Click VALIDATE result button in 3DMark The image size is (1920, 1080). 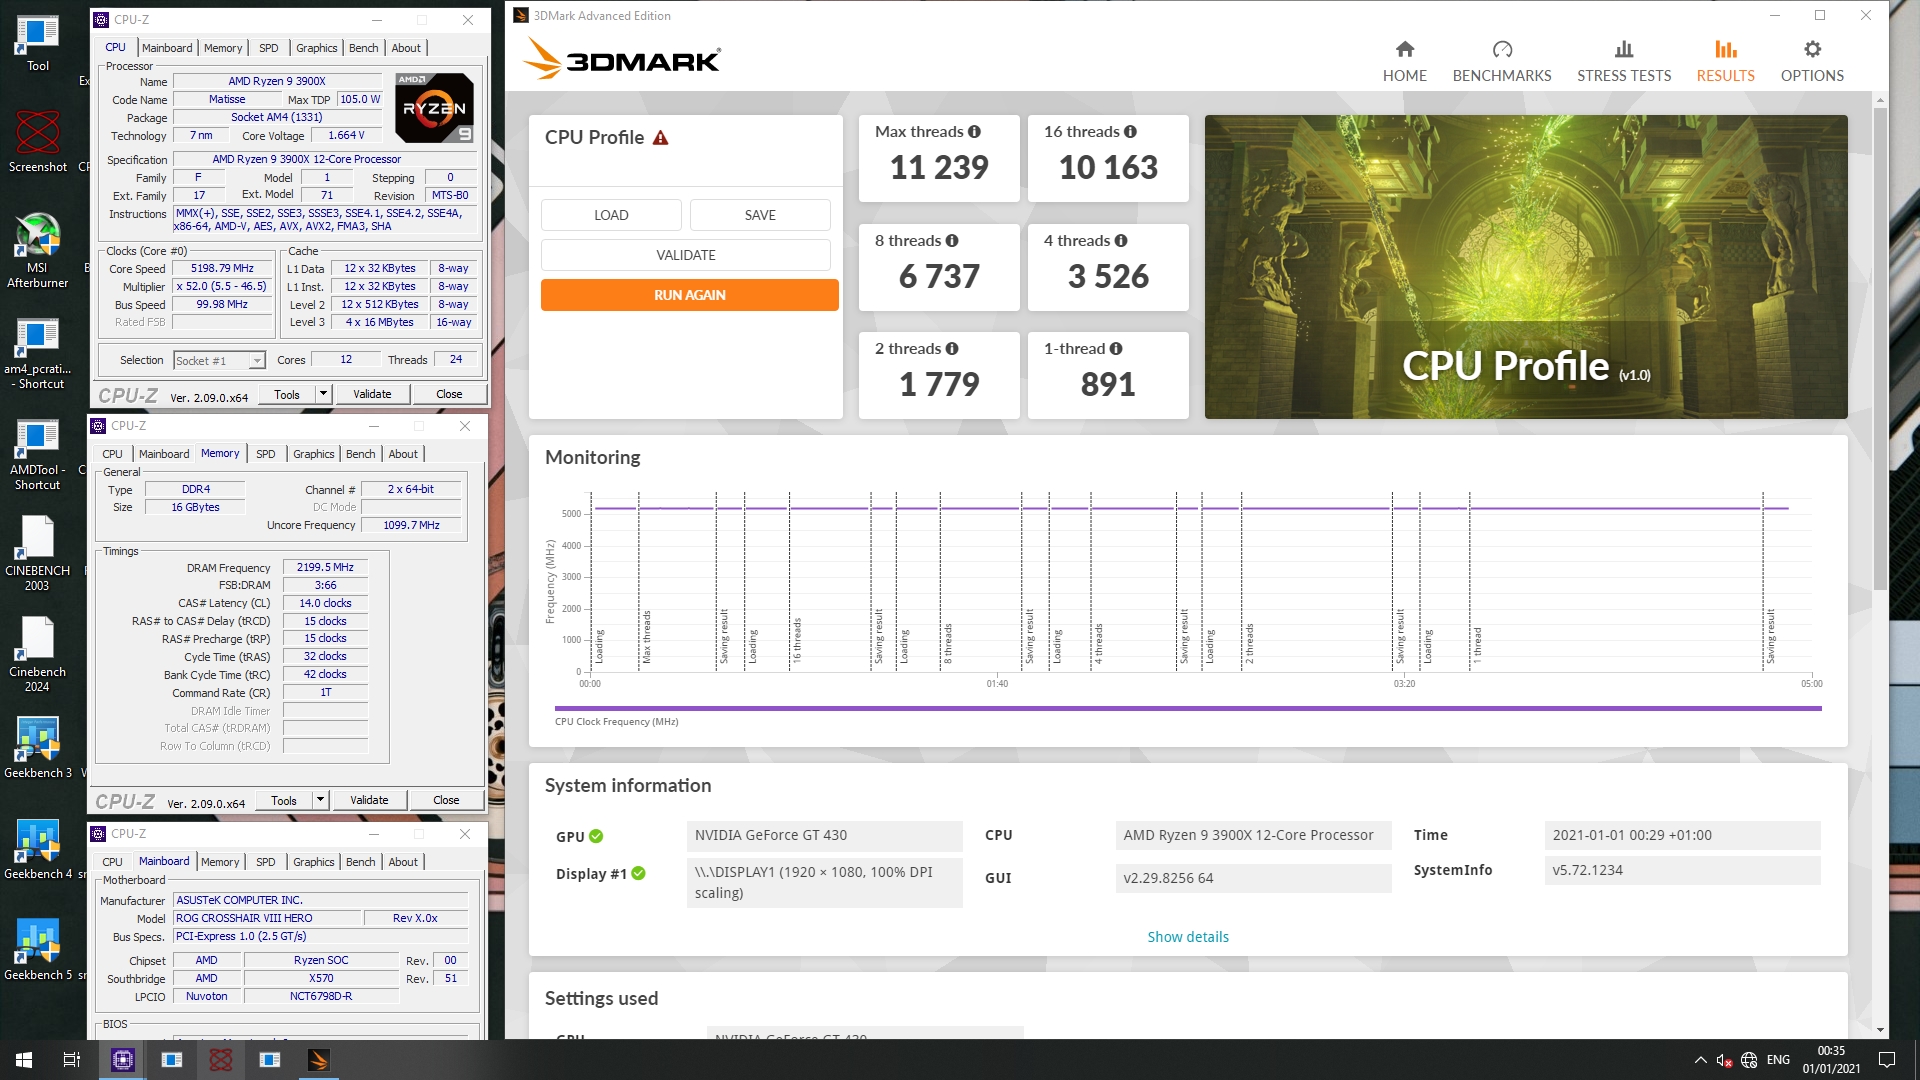click(x=686, y=255)
